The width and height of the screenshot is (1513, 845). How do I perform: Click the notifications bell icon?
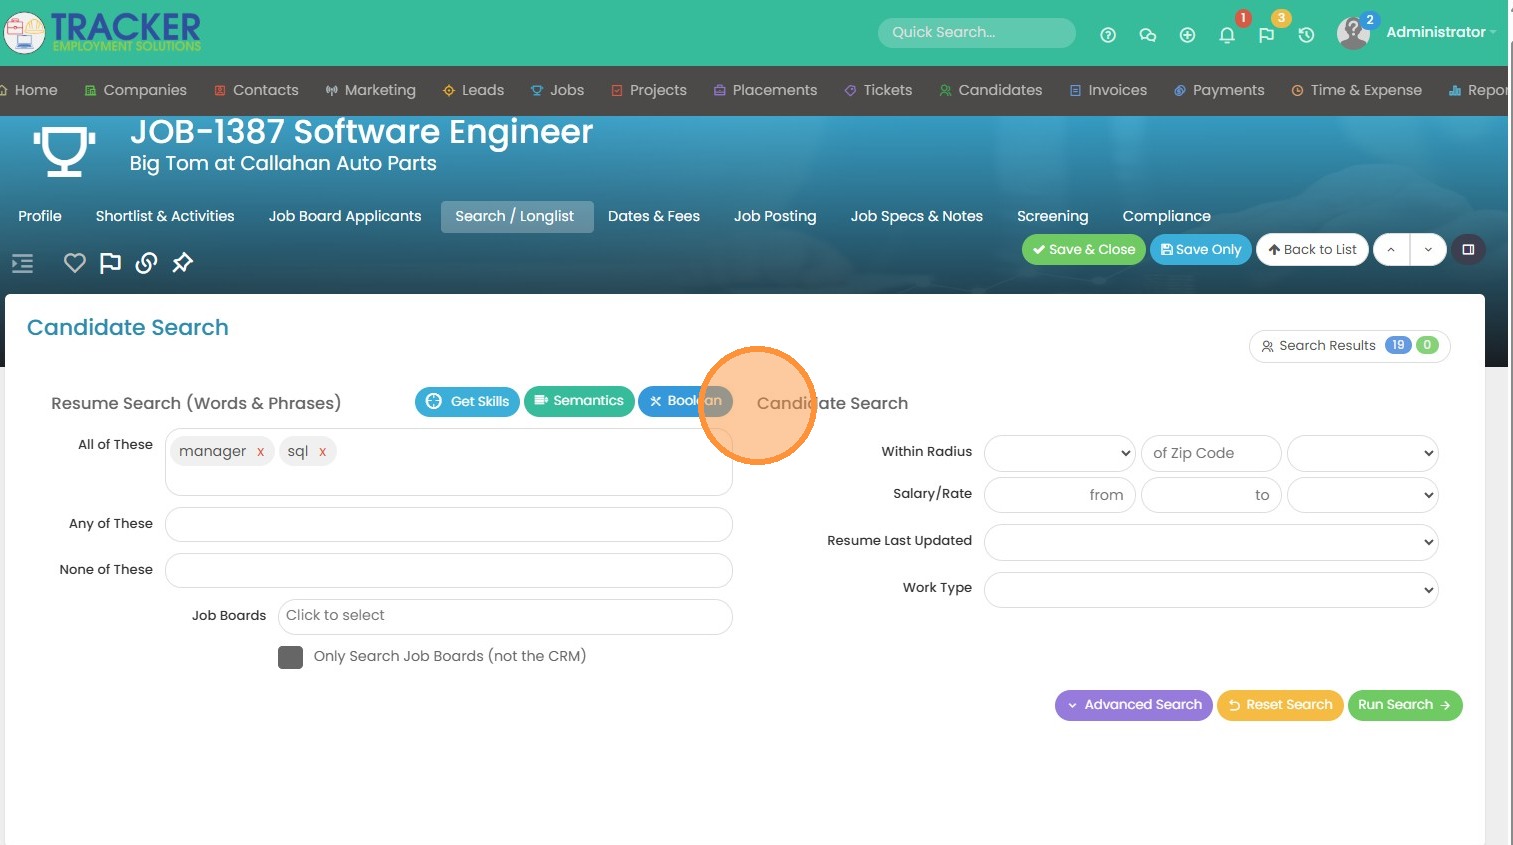[x=1227, y=35]
